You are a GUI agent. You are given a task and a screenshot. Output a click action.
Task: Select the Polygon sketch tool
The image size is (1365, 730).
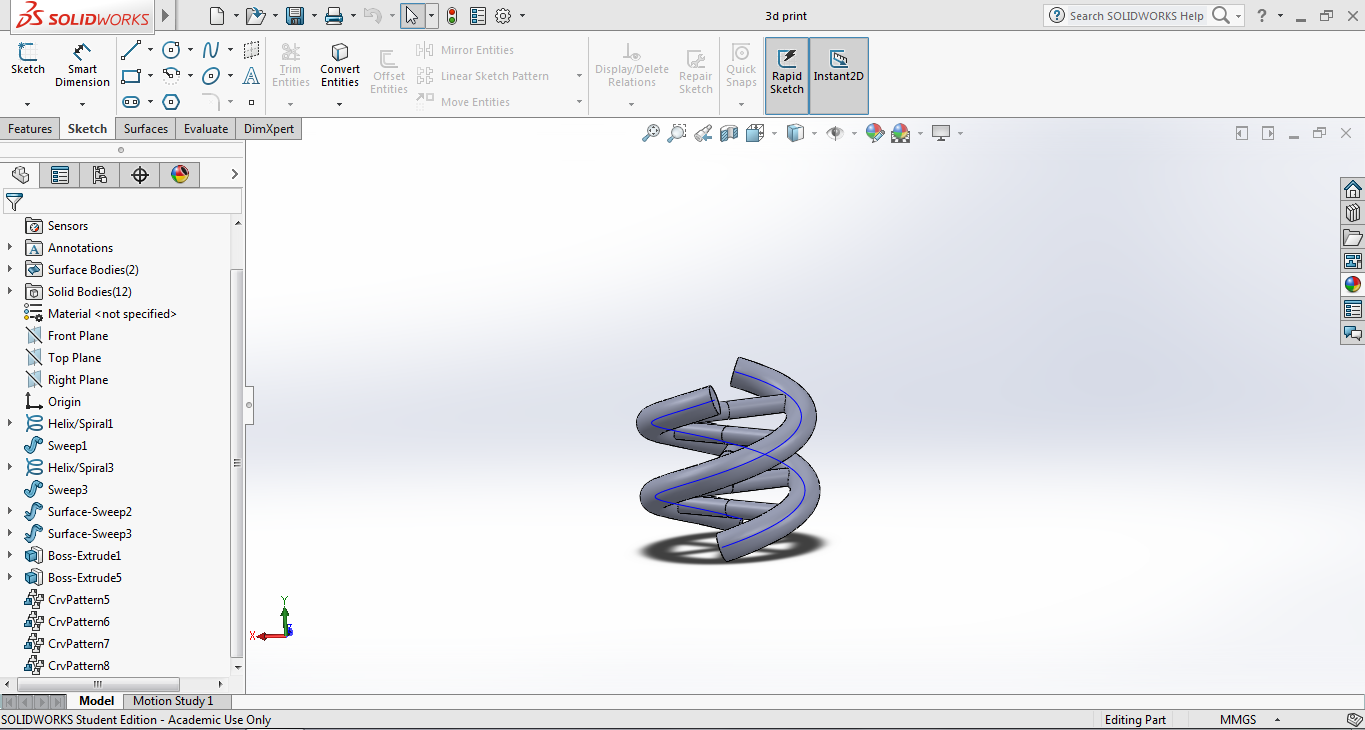click(x=171, y=102)
